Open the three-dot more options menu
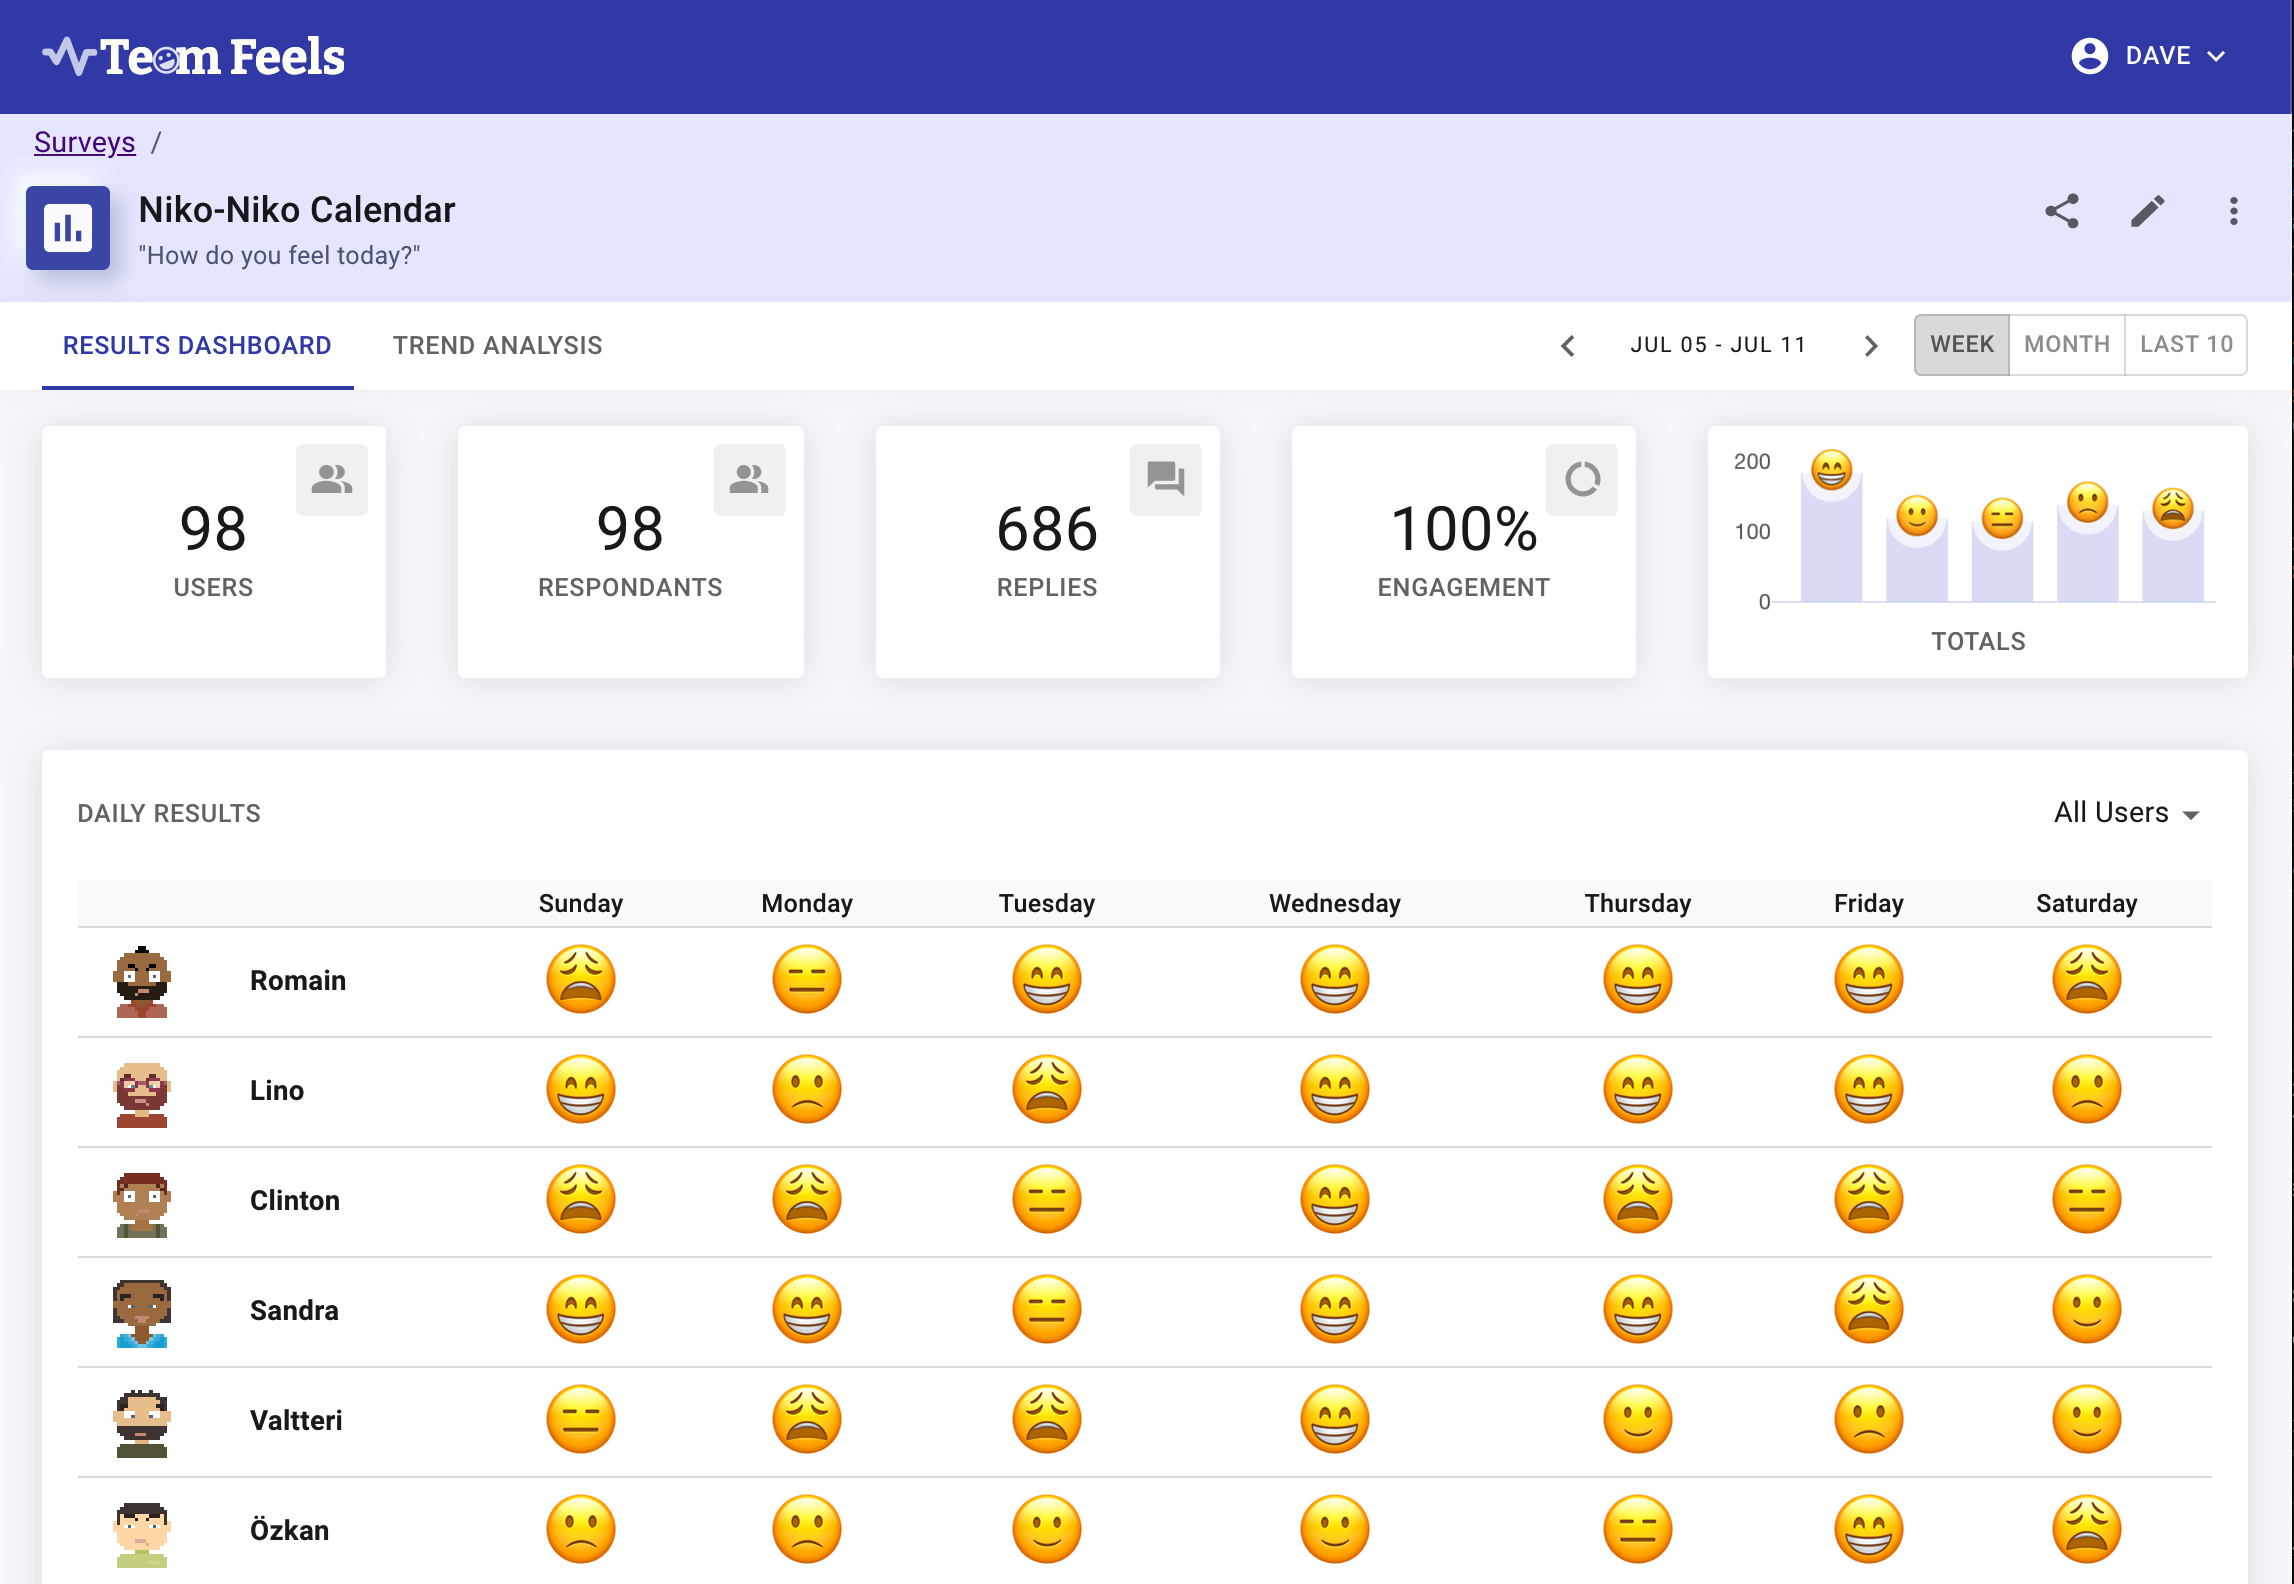 click(2233, 211)
